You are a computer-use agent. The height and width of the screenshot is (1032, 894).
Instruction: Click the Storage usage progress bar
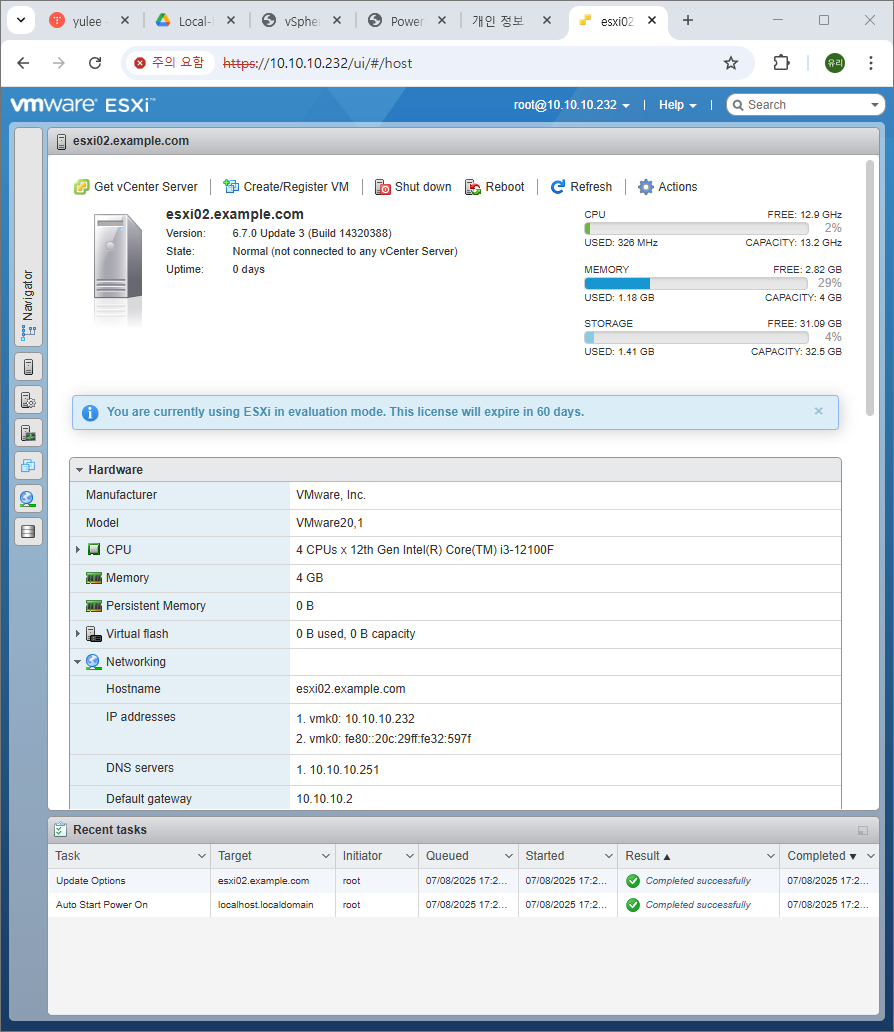696,337
